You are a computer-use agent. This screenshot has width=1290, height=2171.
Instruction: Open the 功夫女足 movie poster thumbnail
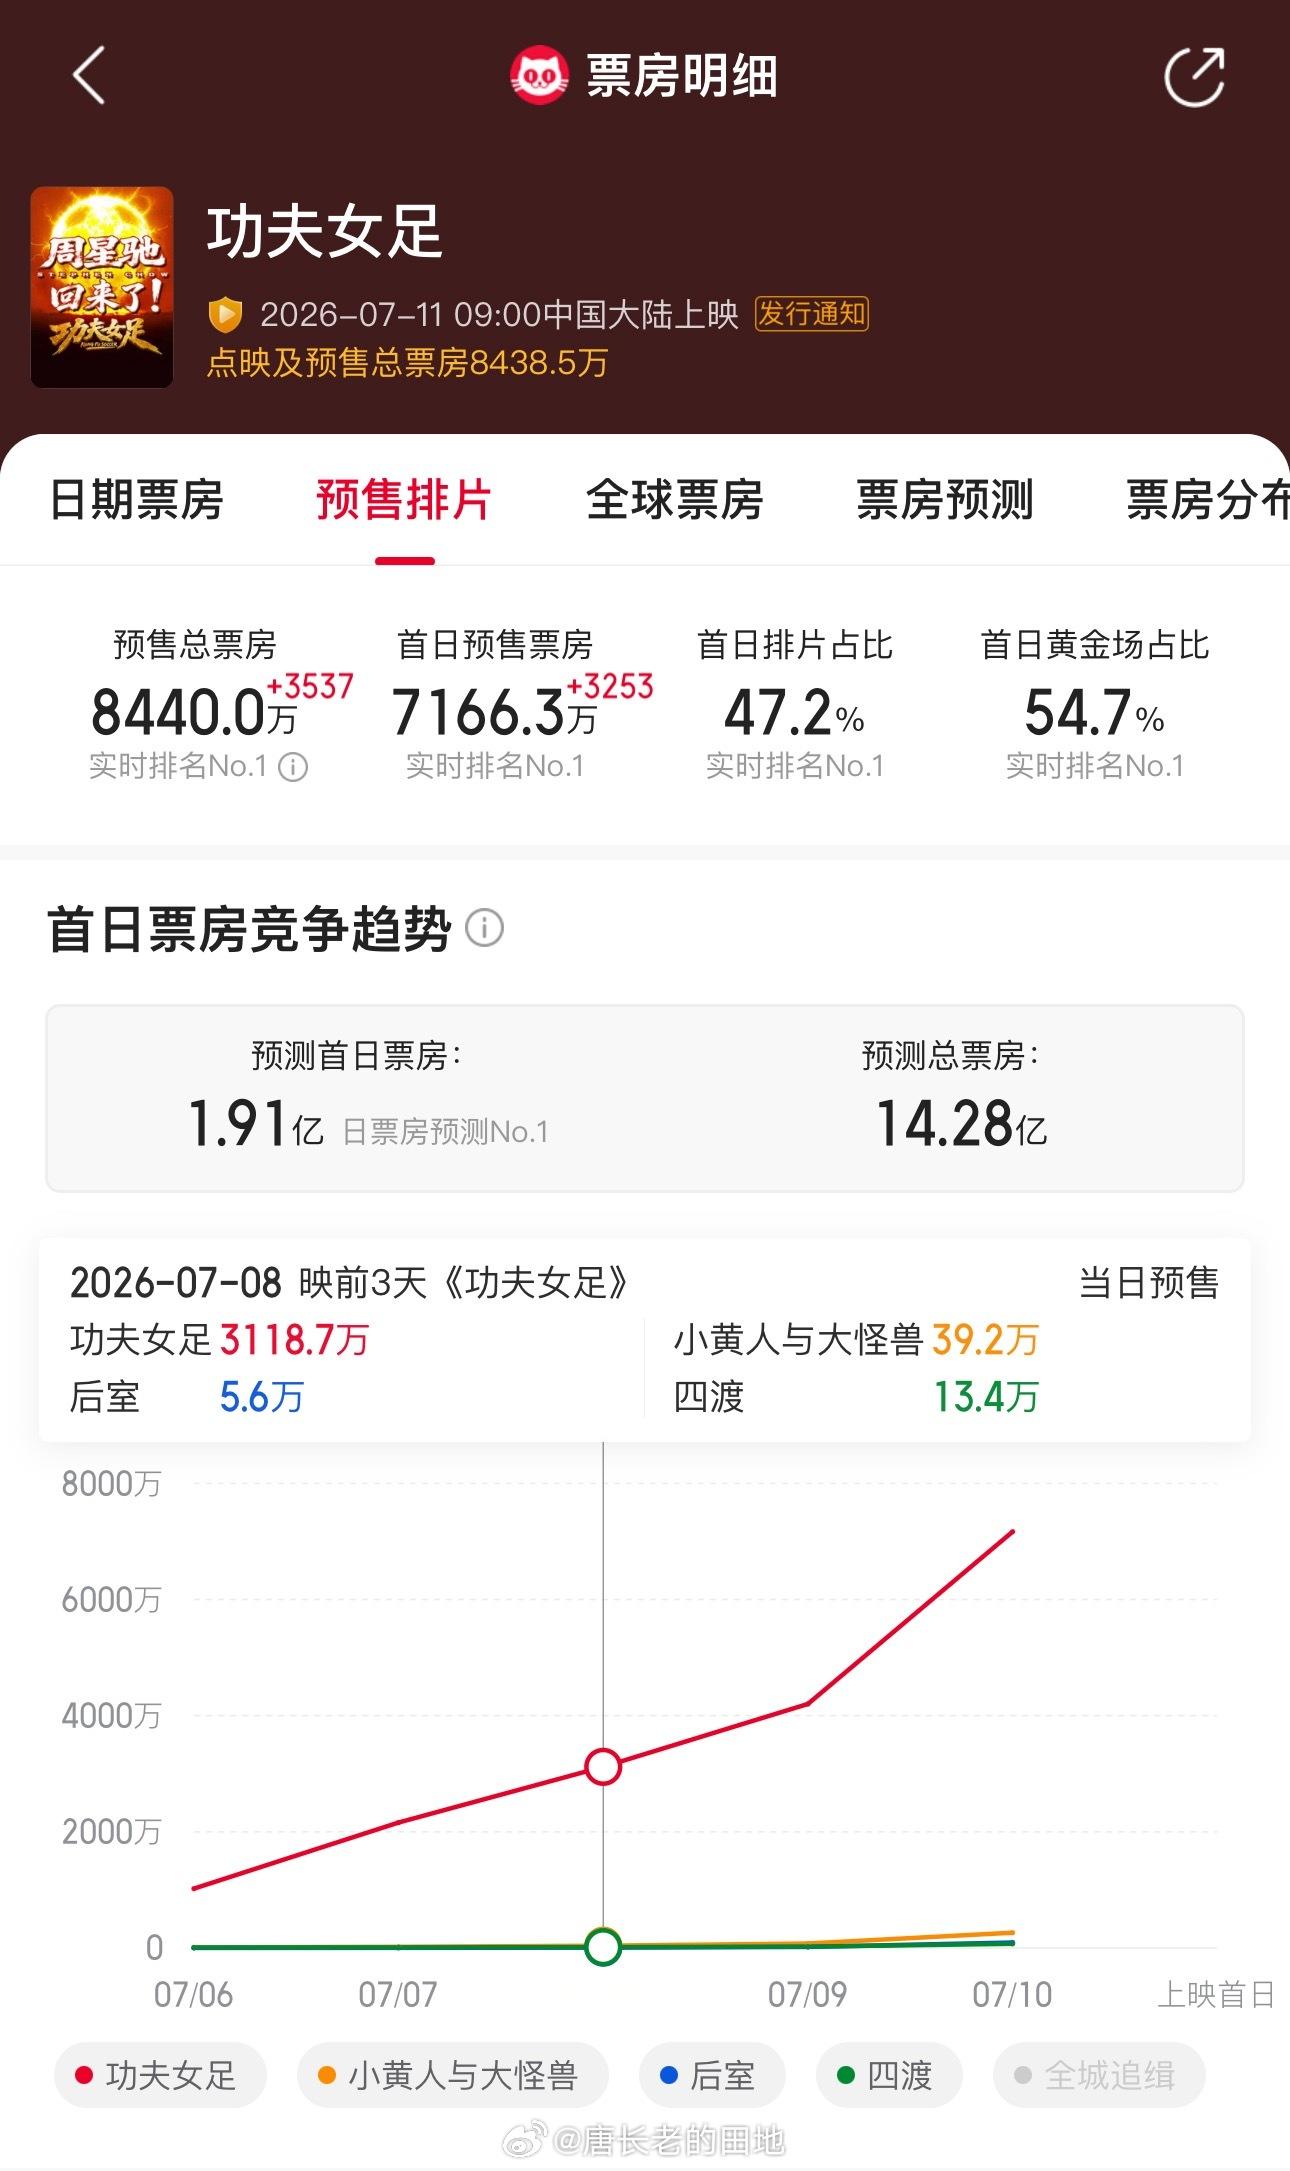tap(102, 287)
